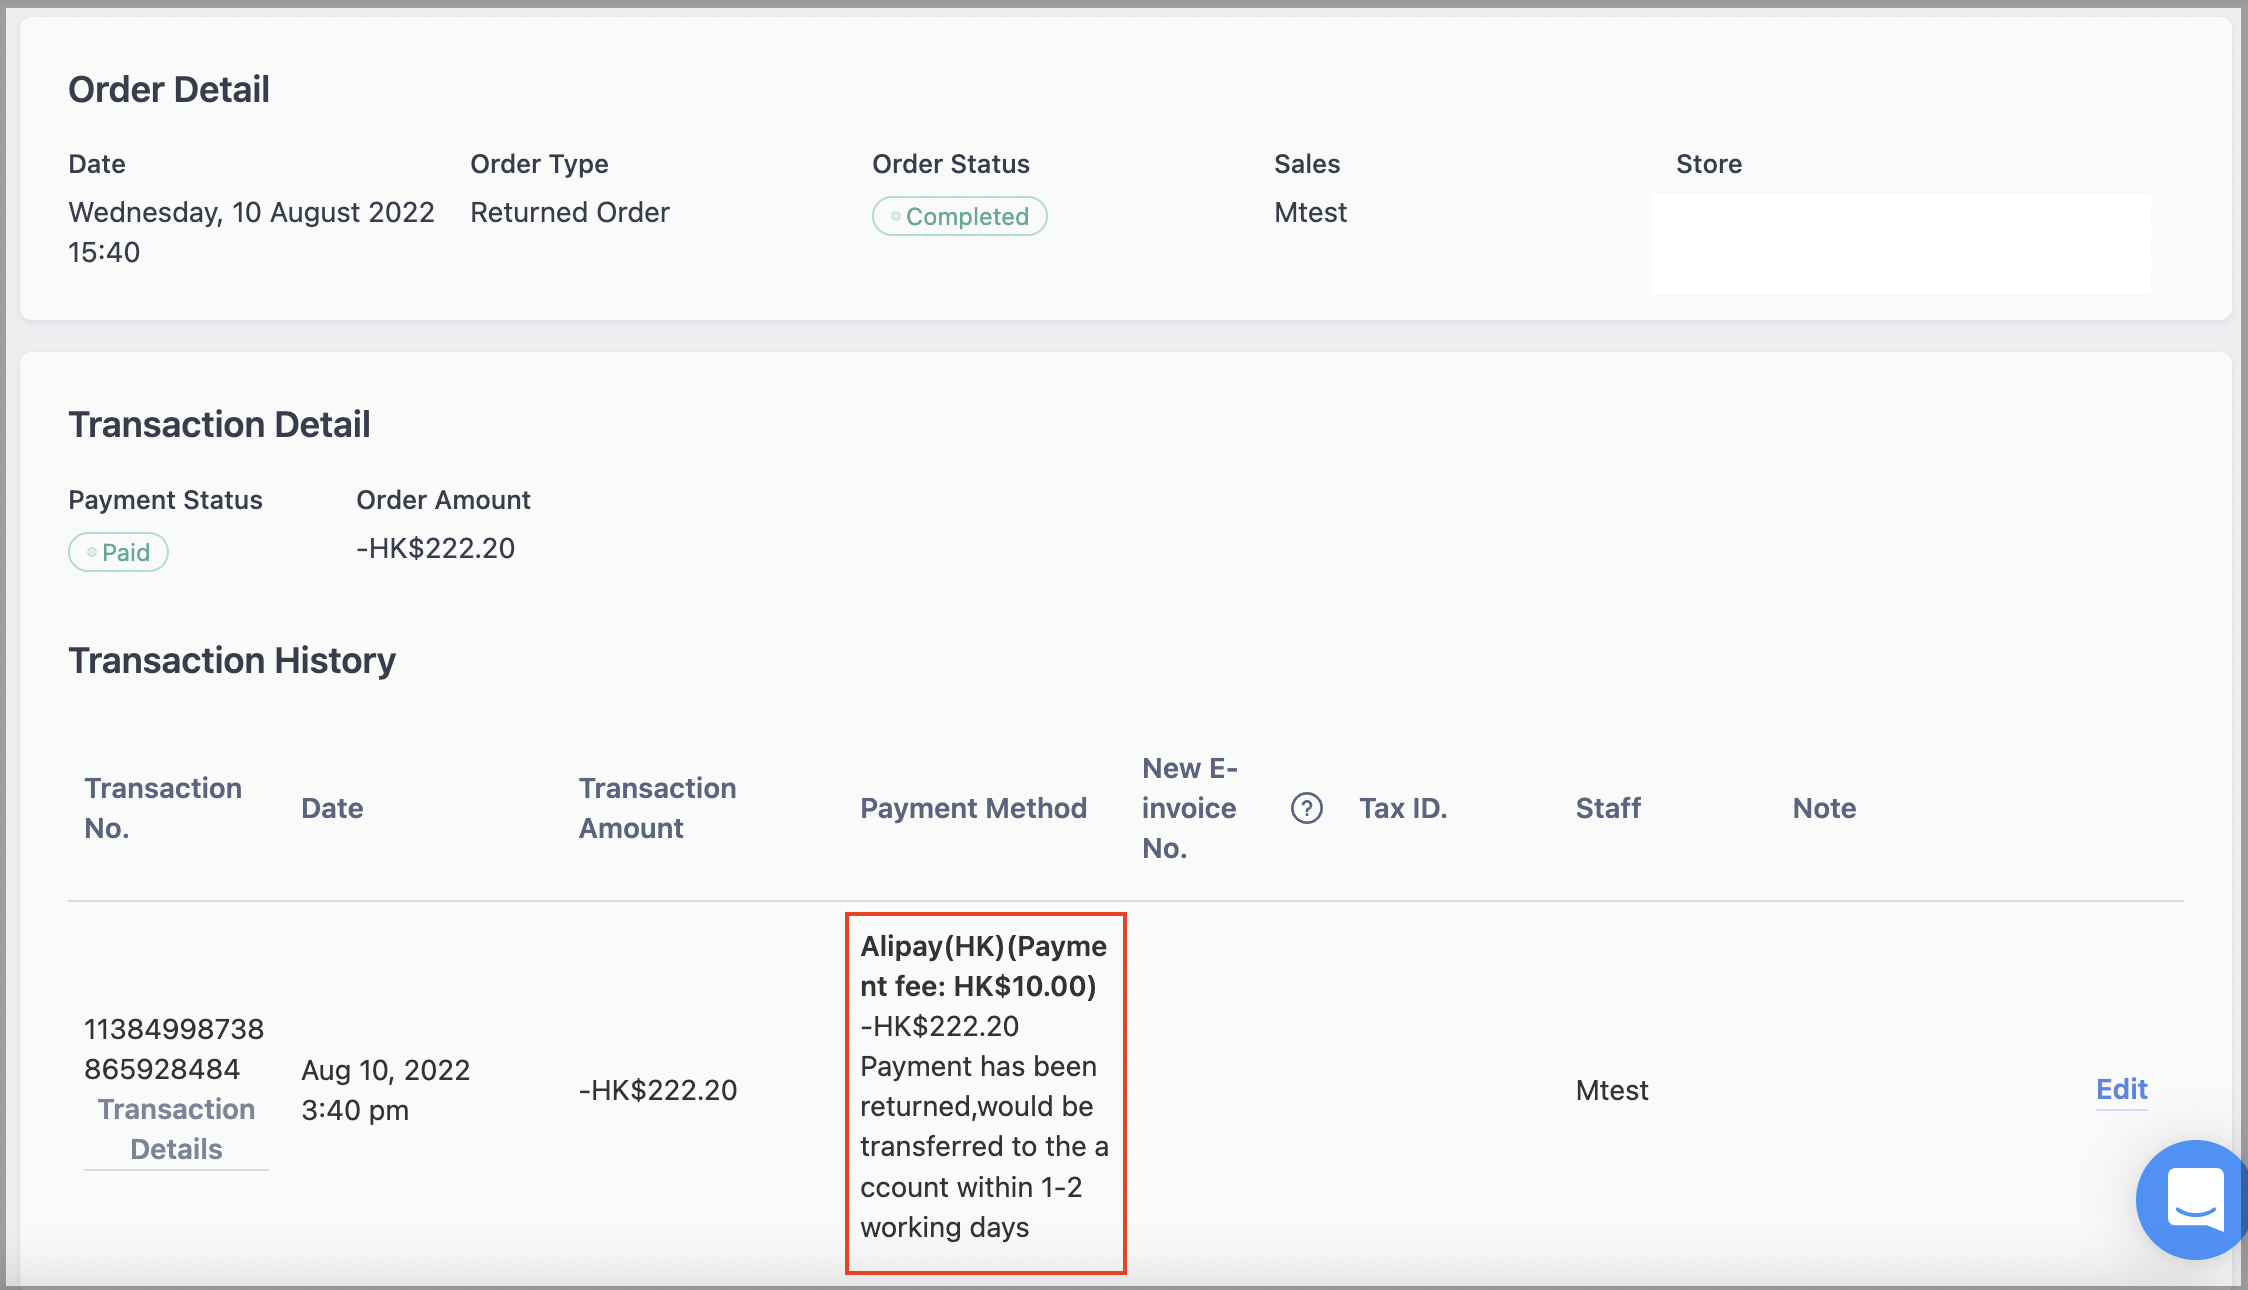Screen dimensions: 2248x1290
Task: Click the -HK$222.20 Order Amount value
Action: click(436, 548)
